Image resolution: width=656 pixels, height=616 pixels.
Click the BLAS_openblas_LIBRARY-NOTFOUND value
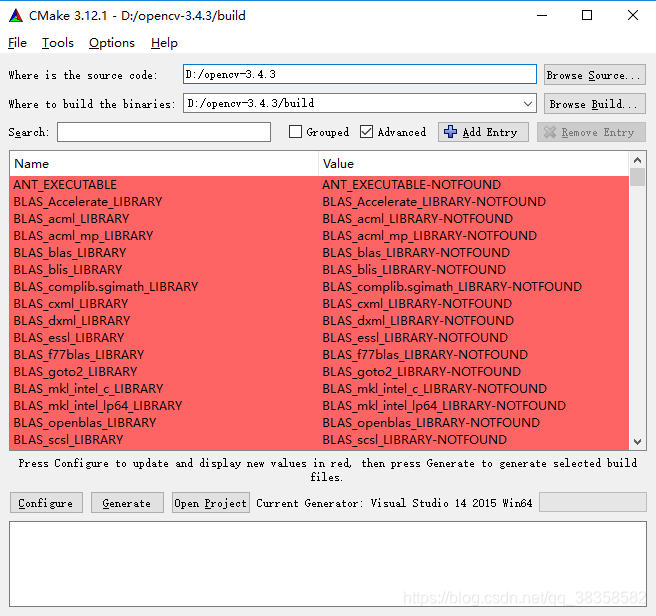click(x=431, y=422)
